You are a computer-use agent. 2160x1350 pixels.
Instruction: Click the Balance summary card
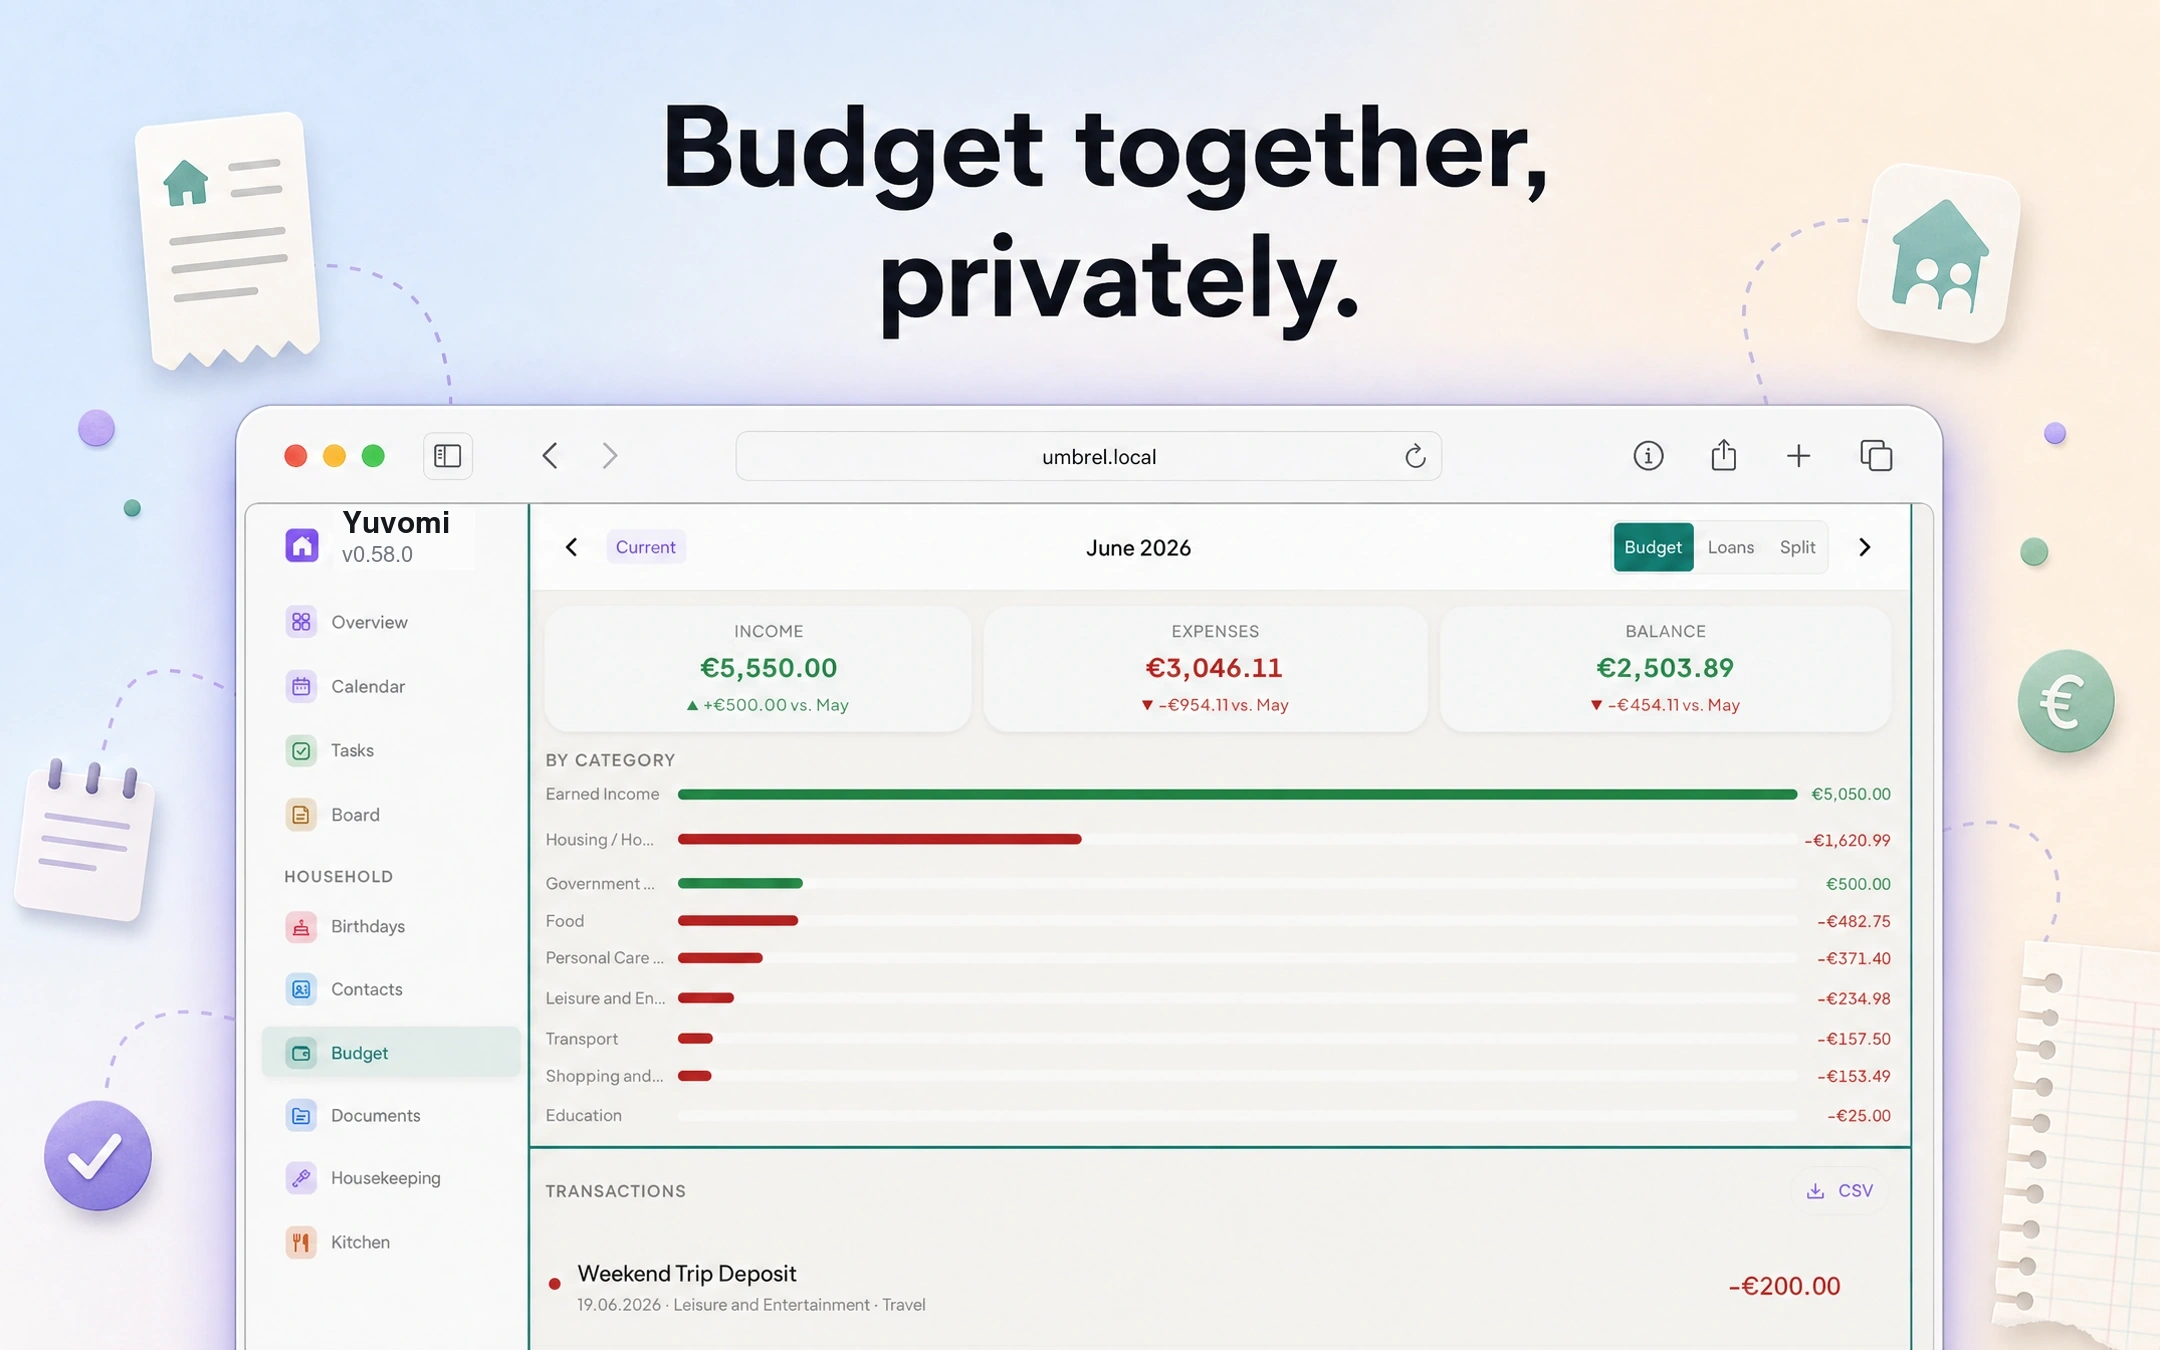tap(1665, 668)
